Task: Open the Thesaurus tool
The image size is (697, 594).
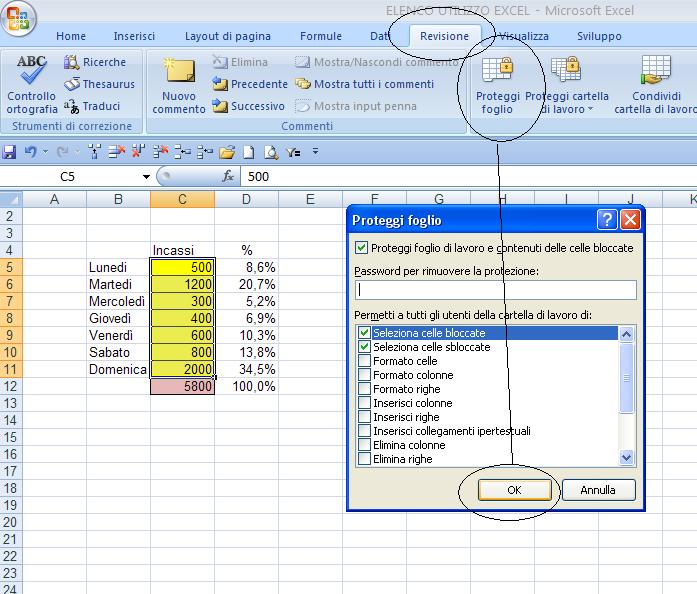Action: (x=100, y=84)
